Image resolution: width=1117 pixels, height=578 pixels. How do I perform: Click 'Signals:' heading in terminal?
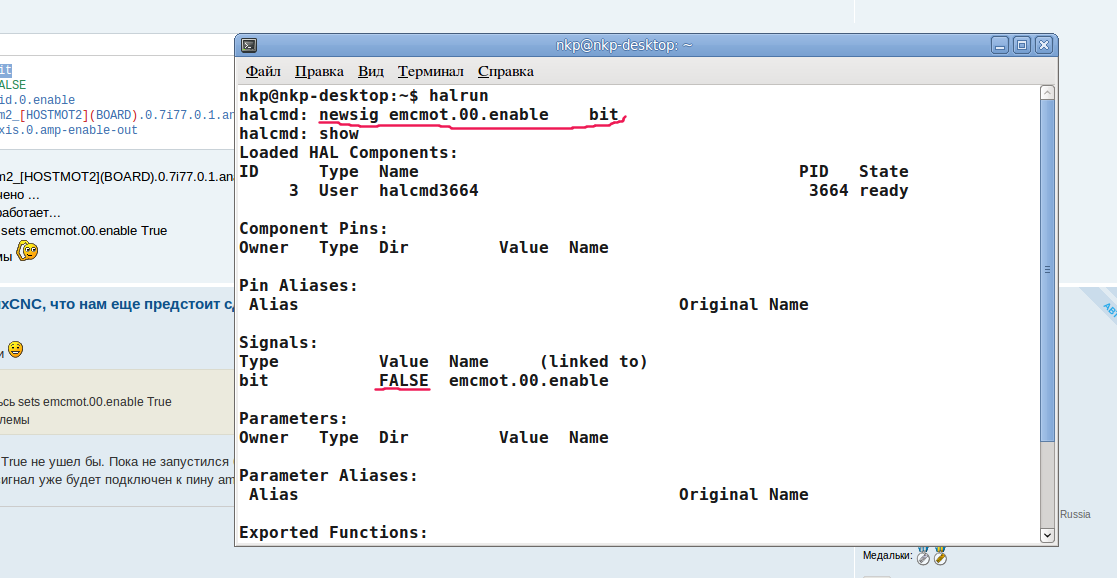[x=279, y=343]
